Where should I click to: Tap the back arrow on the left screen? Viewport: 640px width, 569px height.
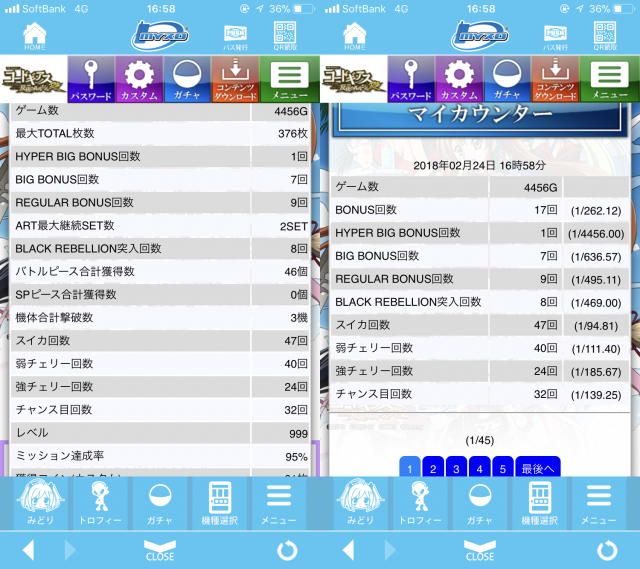click(28, 550)
